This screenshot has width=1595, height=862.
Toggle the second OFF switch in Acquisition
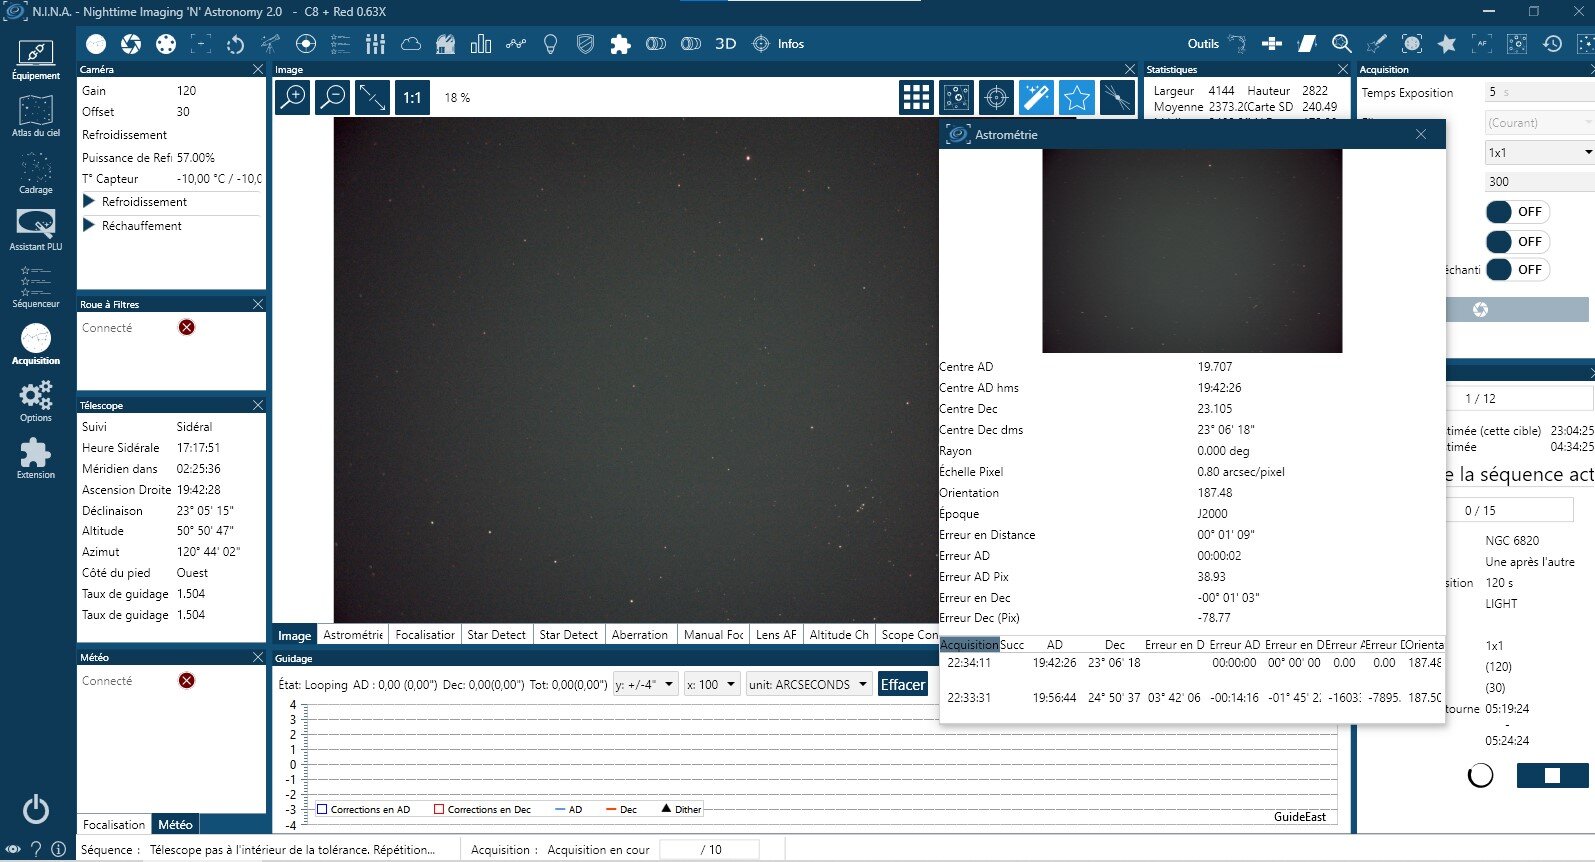[x=1517, y=242]
